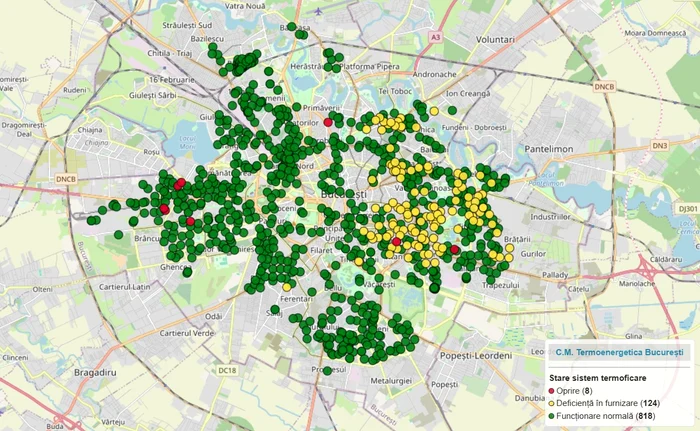This screenshot has width=700, height=431.
Task: Select the Deficiență în furnizare (124) entry
Action: coord(613,403)
